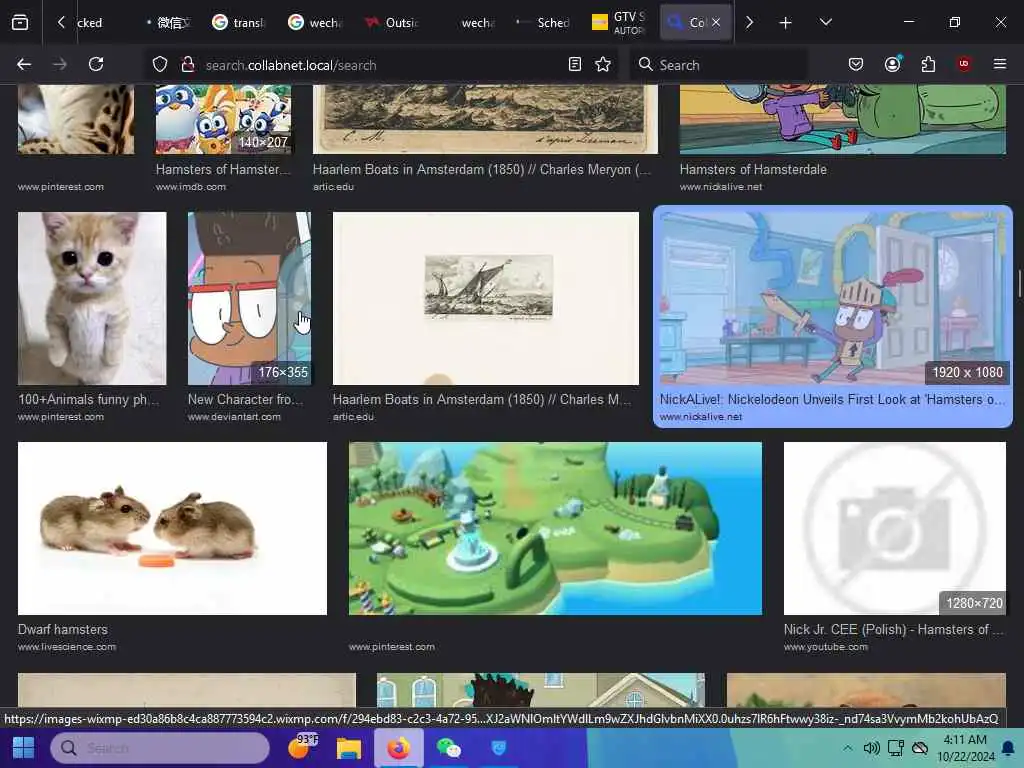Click the www.deviantart.com source text

coord(234,417)
